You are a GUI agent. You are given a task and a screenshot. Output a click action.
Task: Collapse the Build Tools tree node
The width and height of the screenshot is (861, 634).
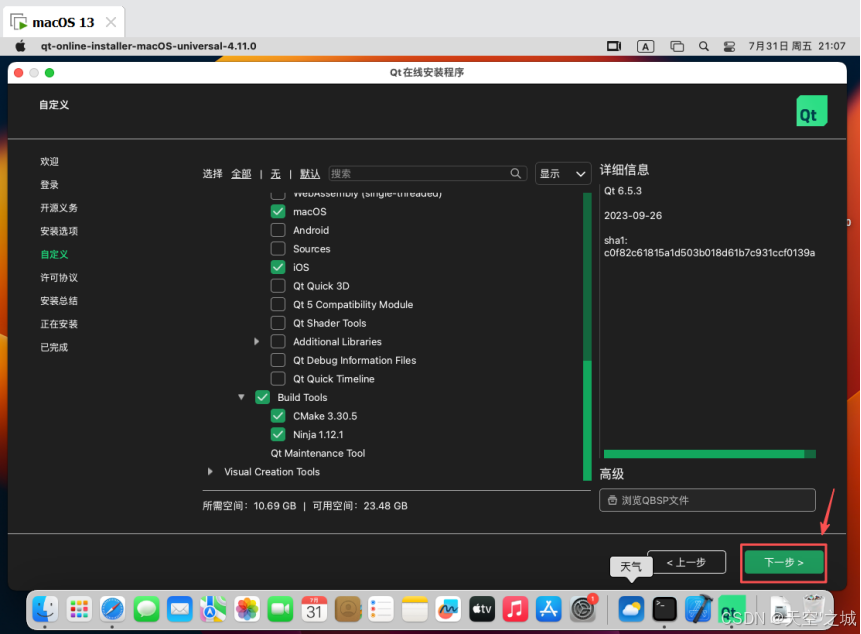coord(241,397)
